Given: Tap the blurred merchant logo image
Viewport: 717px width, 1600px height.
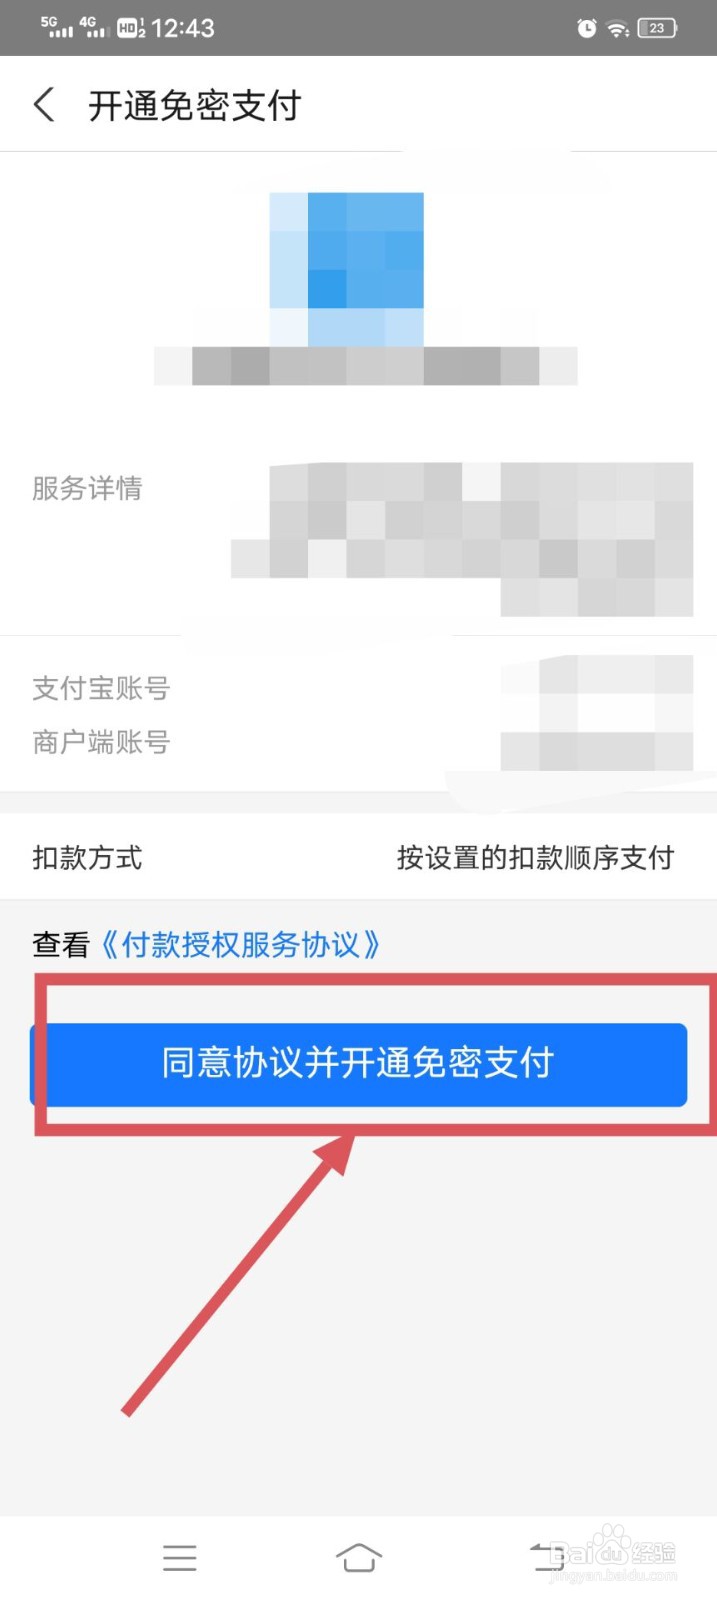Looking at the screenshot, I should point(347,269).
